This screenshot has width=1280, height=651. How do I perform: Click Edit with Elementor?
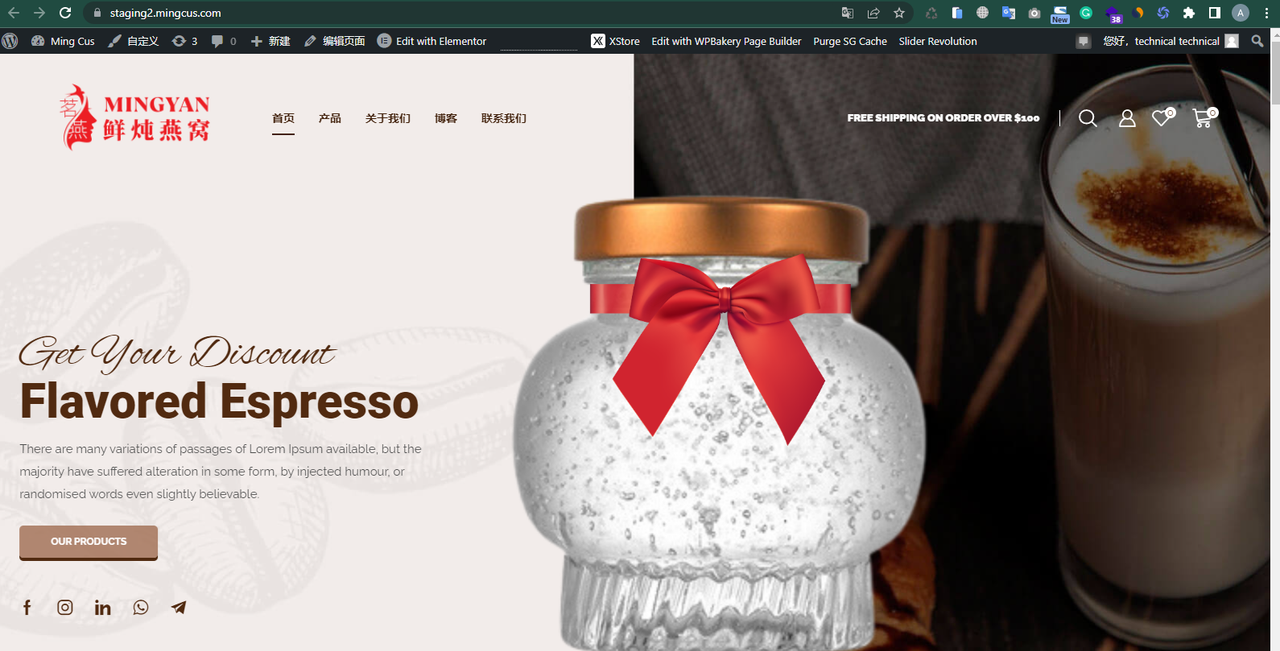(x=432, y=41)
